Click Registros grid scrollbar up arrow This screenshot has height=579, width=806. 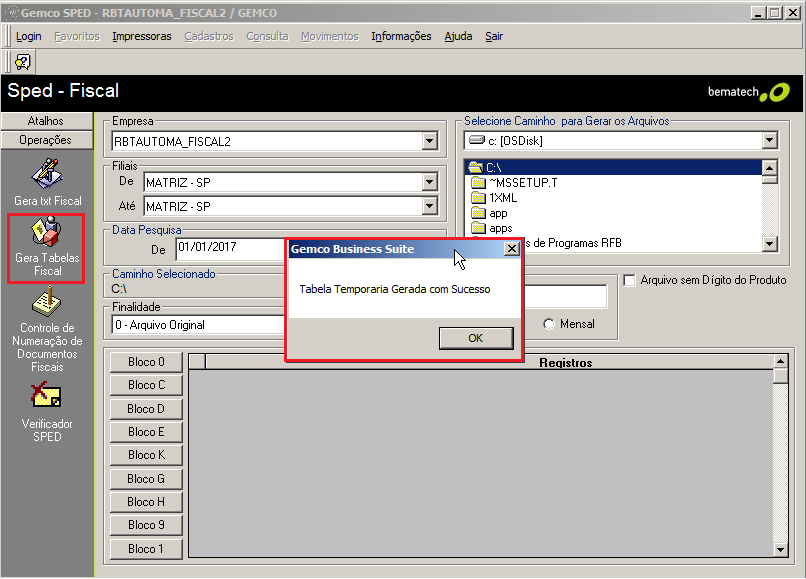coord(780,361)
